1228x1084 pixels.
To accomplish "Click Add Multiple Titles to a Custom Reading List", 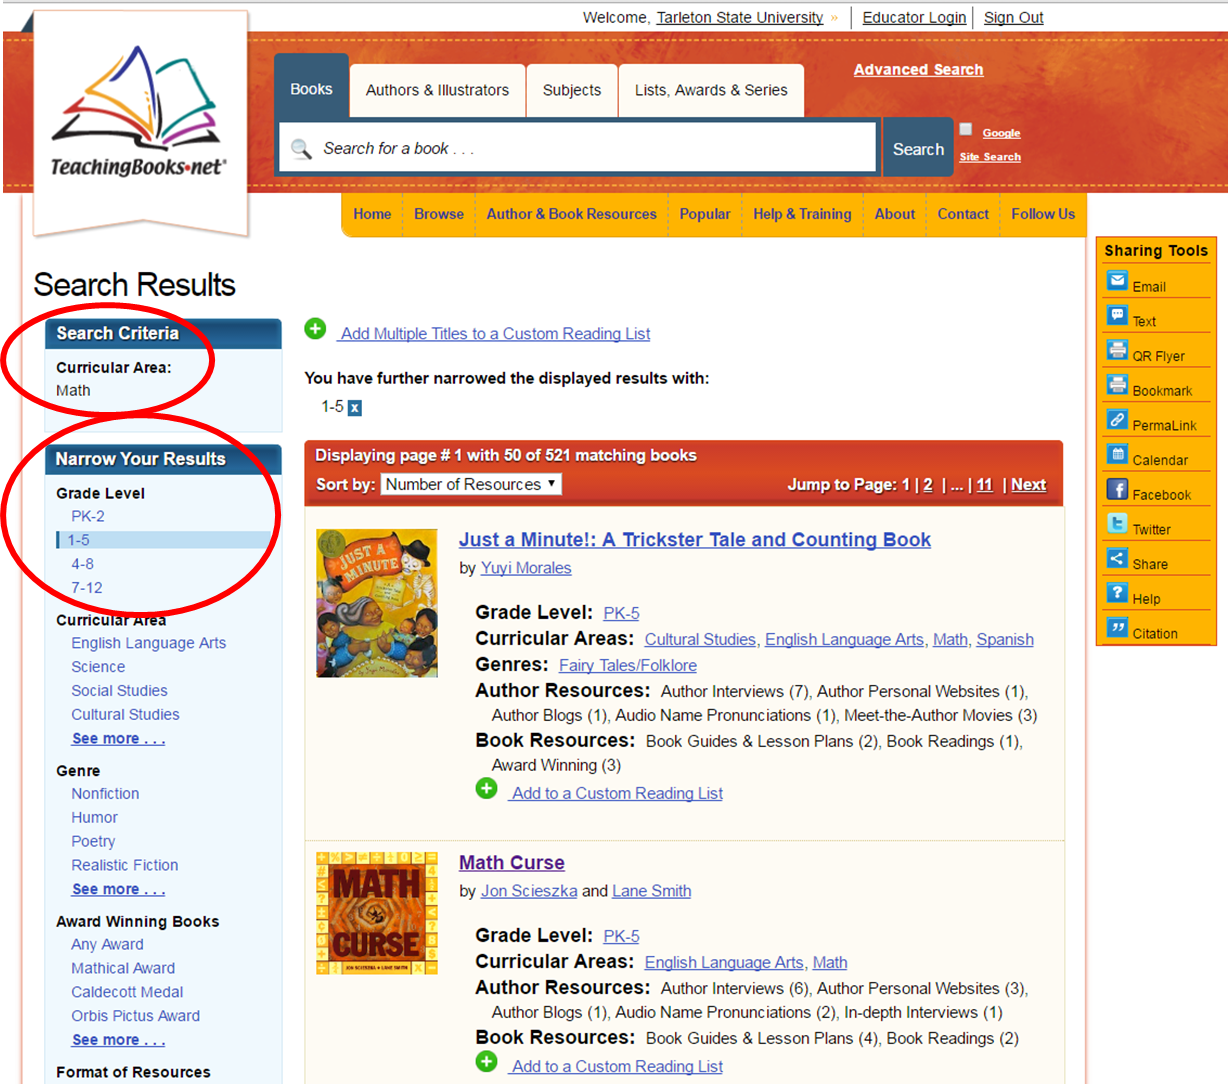I will tap(495, 334).
